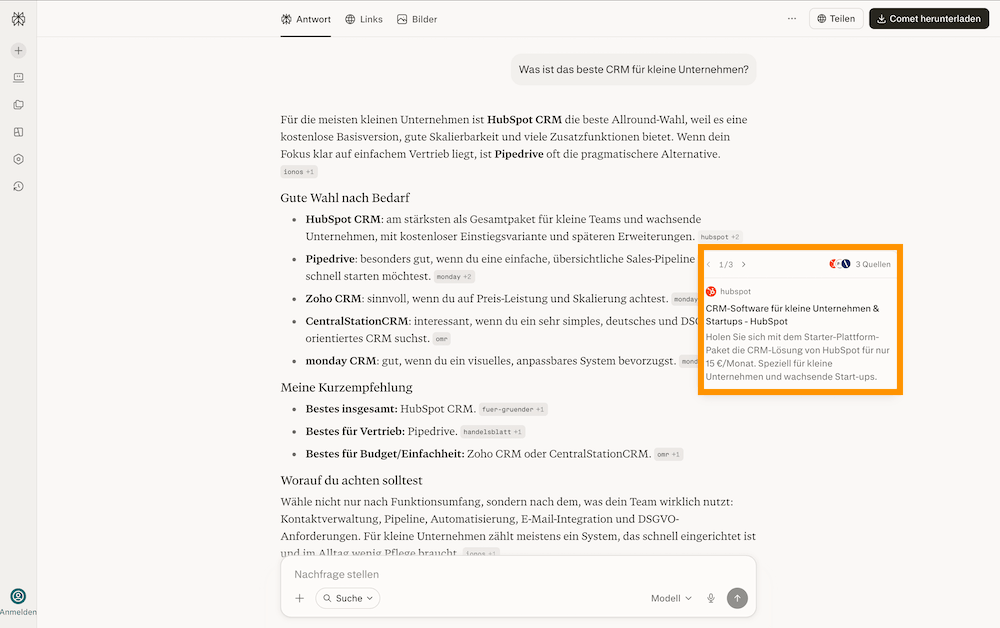Click bold 'Pipedrive' in the intro paragraph
Screen dimensions: 1000x628
point(519,154)
